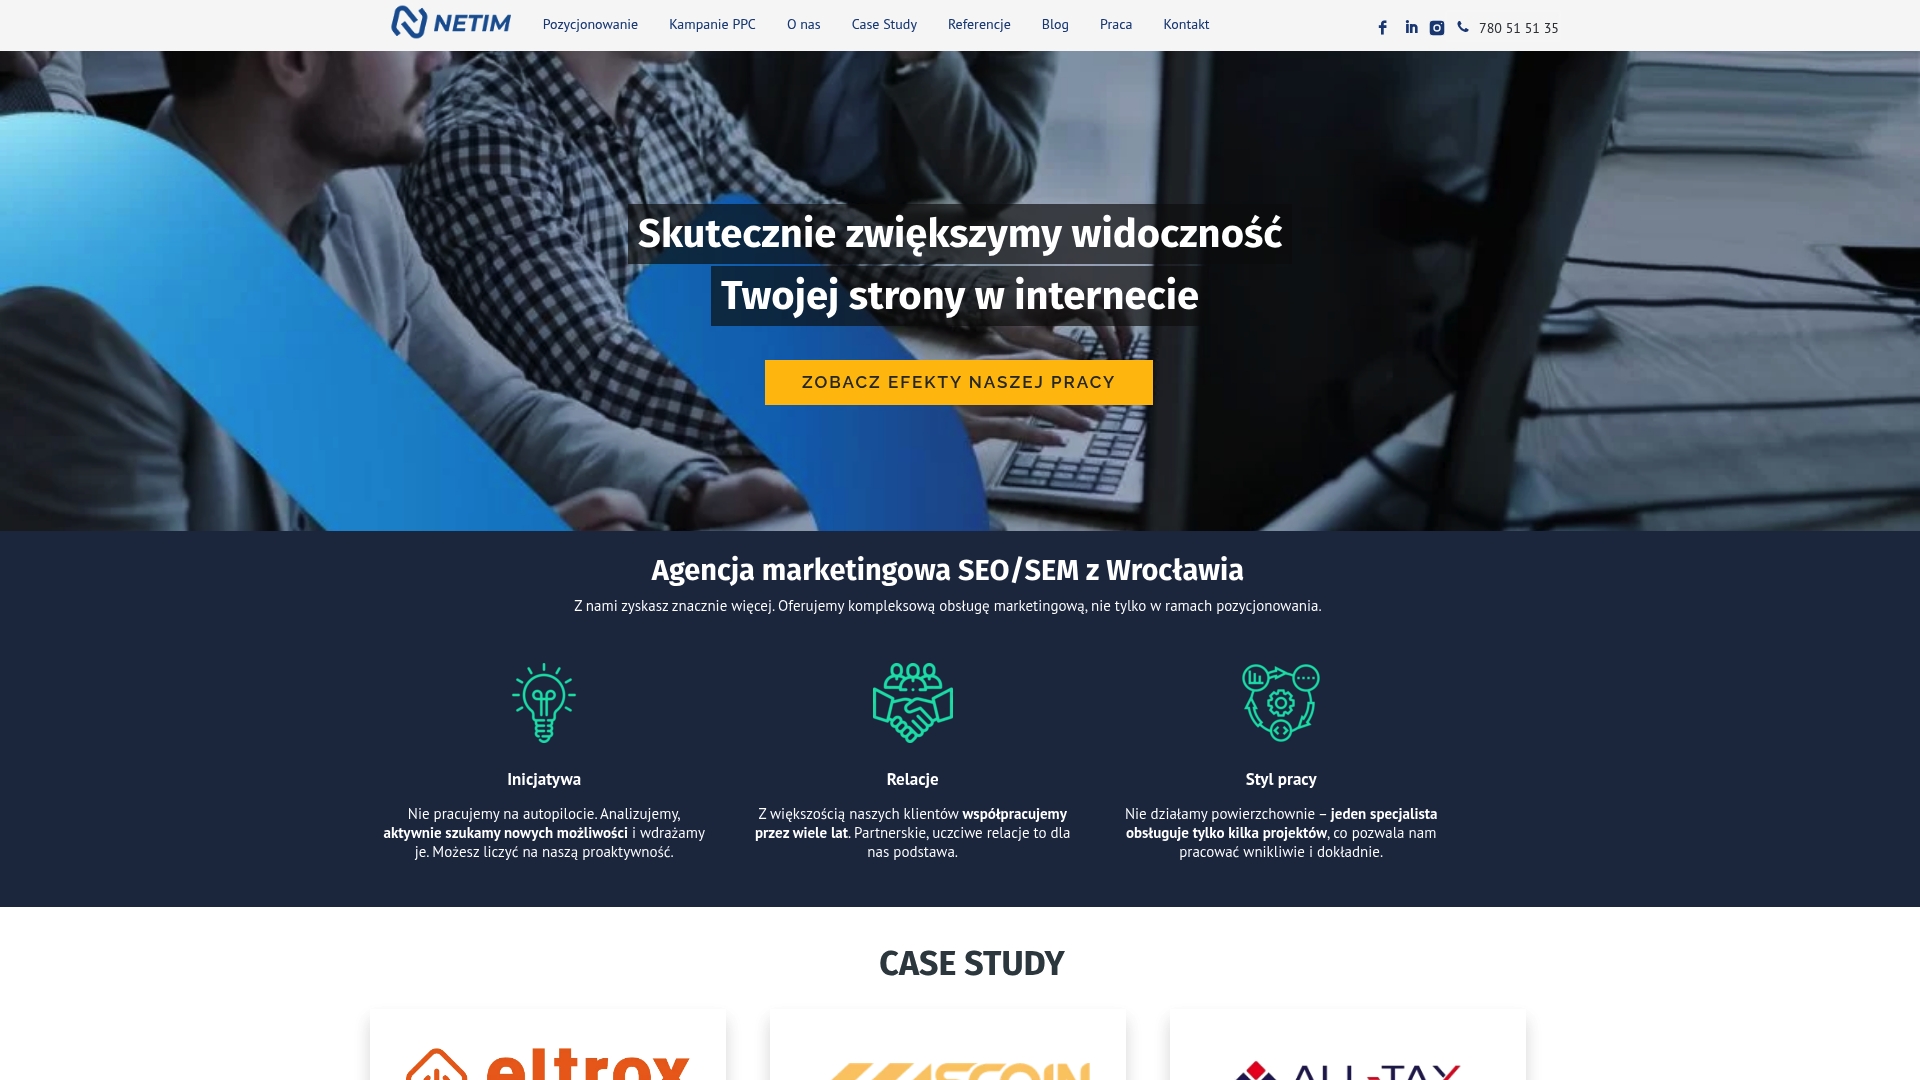Click the gear Styl pracy icon

click(1281, 702)
